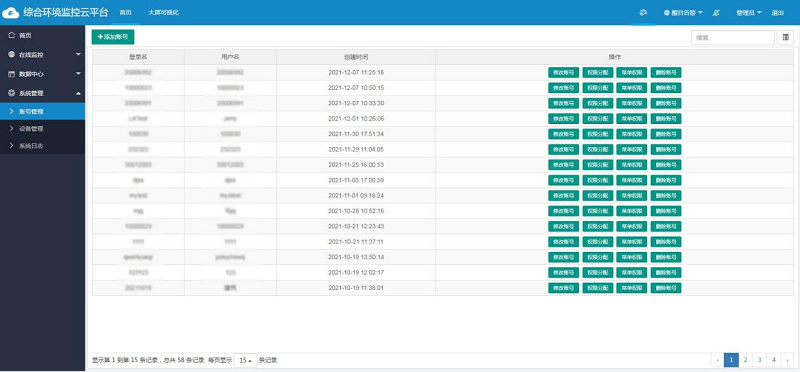
Task: Open the 管理员 user dropdown
Action: [748, 13]
